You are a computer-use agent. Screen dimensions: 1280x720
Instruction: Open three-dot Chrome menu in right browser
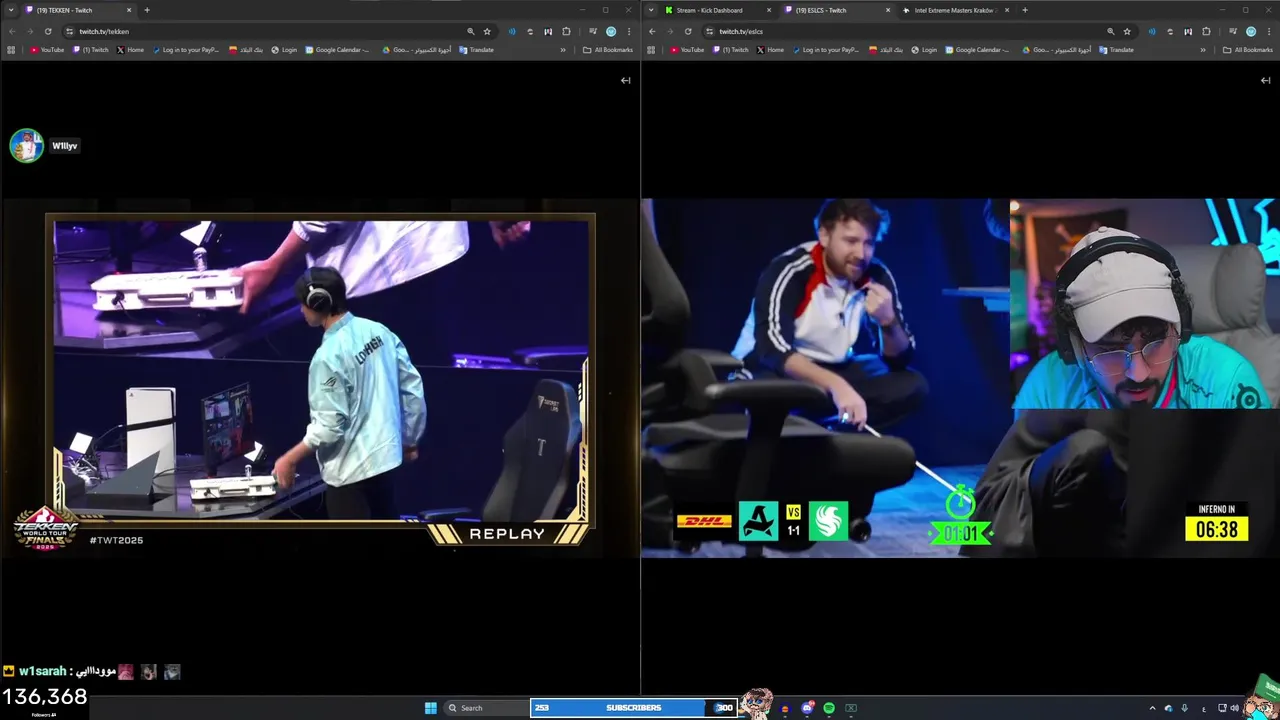click(1269, 31)
